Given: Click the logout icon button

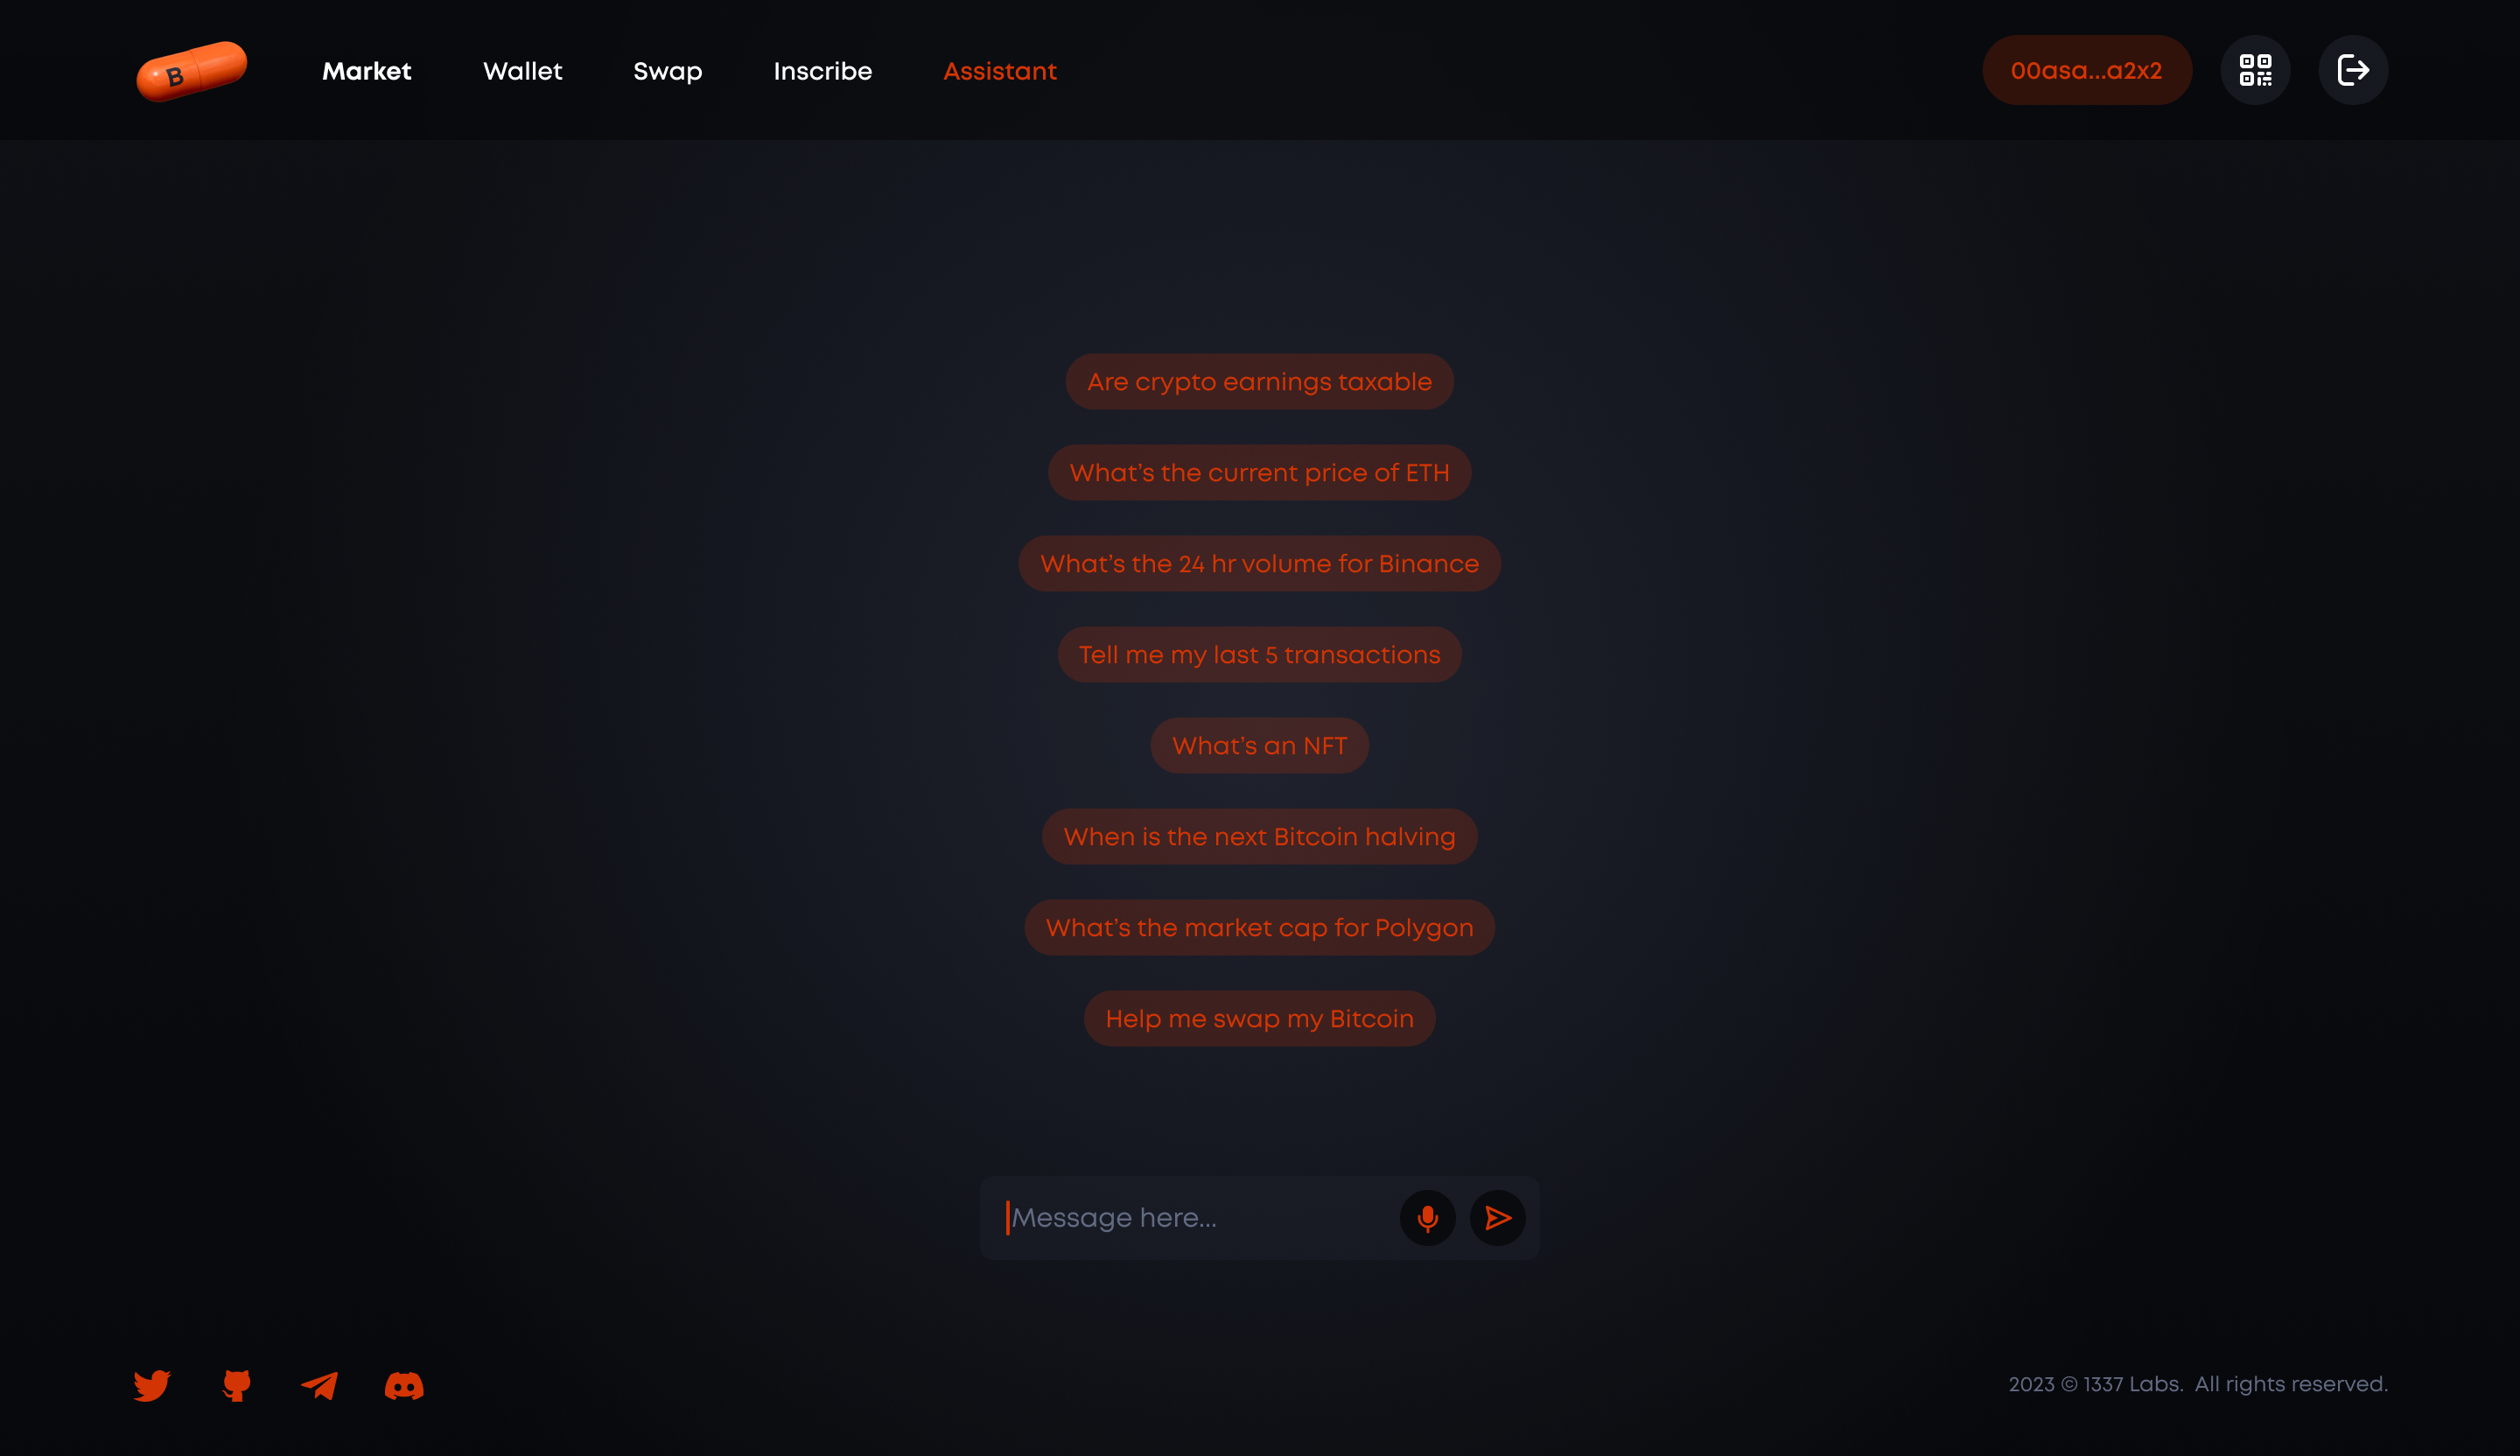Looking at the screenshot, I should pos(2353,70).
